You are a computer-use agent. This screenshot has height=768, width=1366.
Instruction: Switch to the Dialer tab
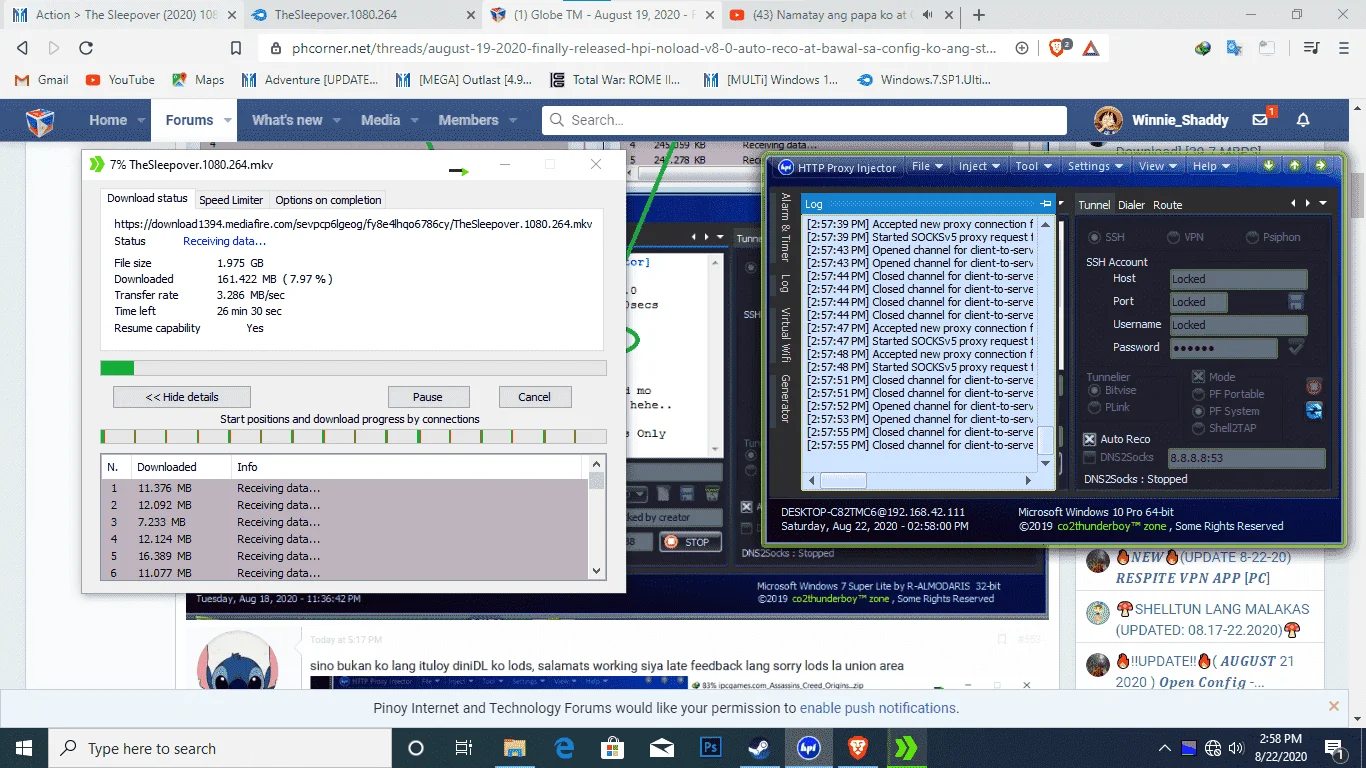pos(1131,205)
